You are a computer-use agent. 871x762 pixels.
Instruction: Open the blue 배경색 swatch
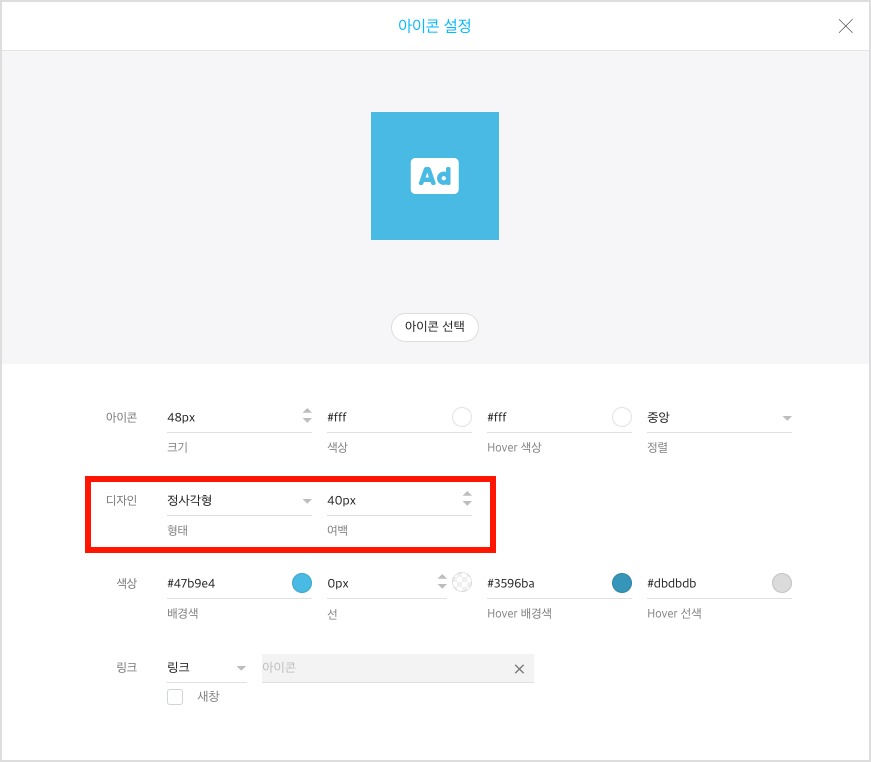(x=302, y=583)
